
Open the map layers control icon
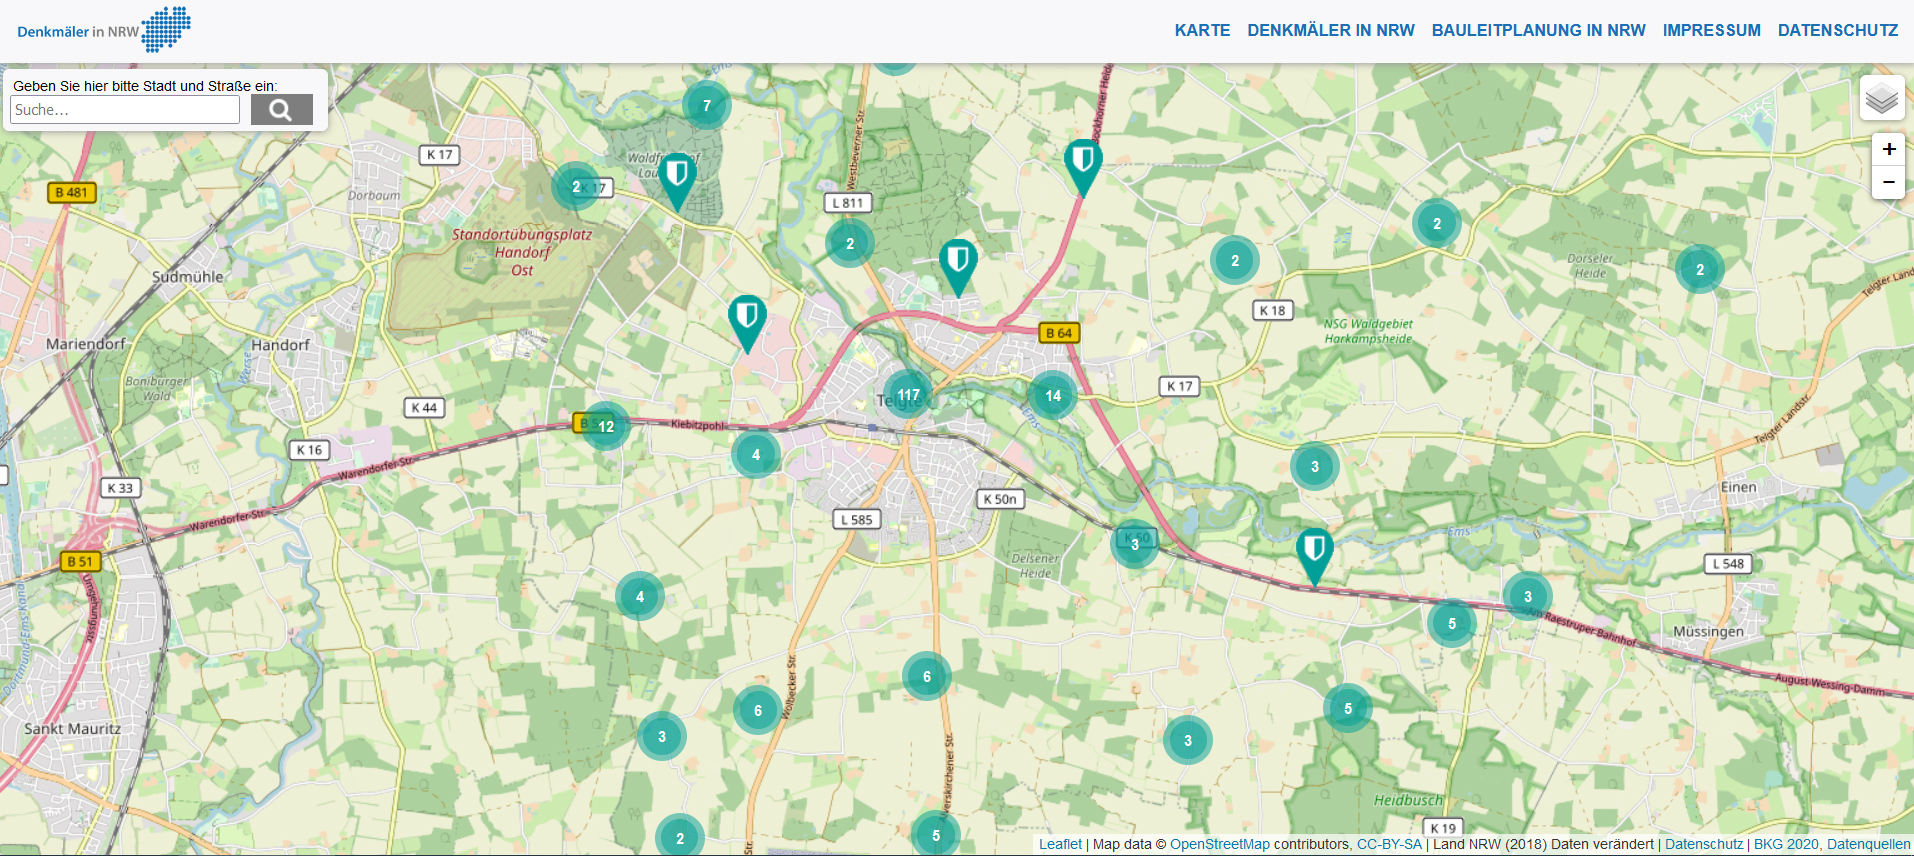pos(1881,98)
